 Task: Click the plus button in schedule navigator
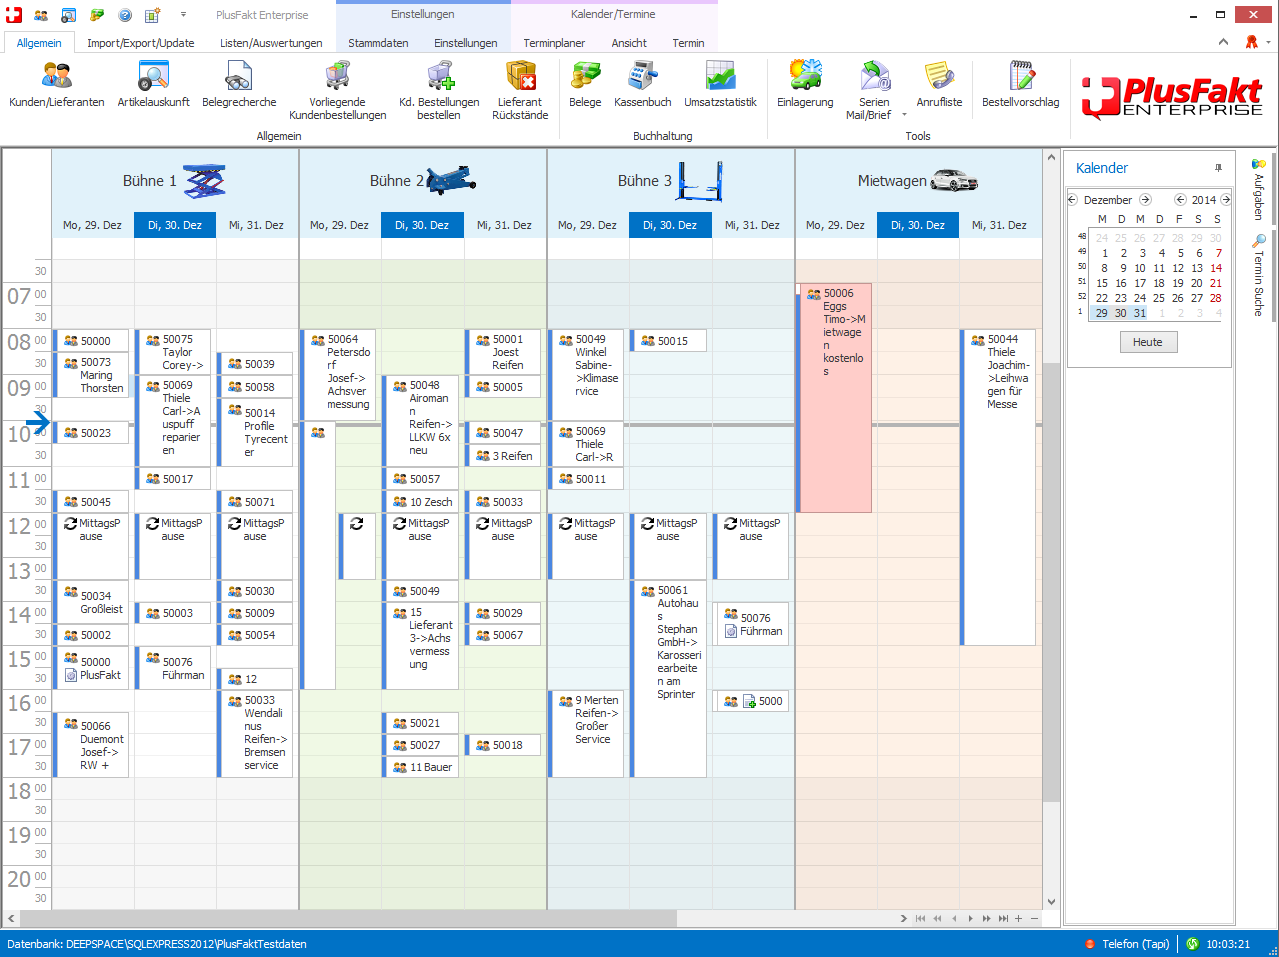click(1019, 918)
